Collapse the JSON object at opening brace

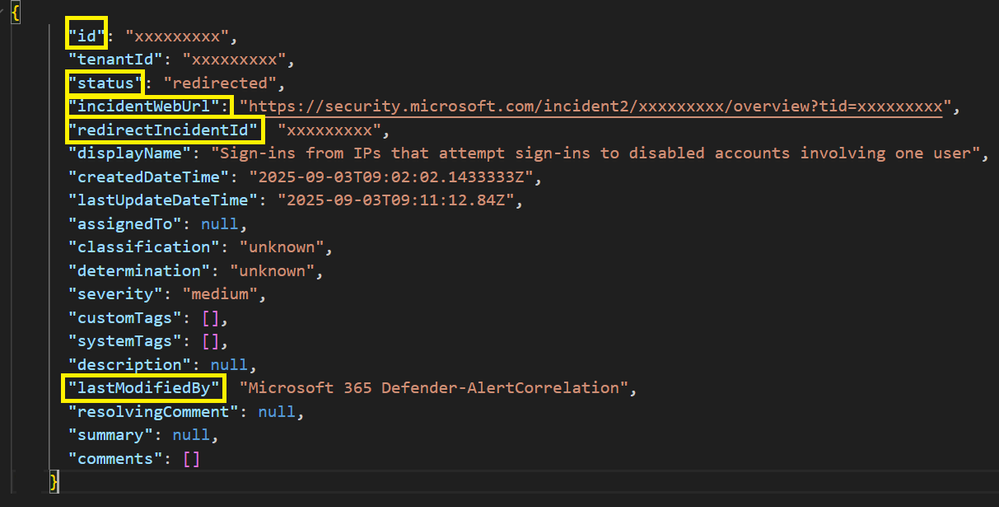[x=15, y=13]
